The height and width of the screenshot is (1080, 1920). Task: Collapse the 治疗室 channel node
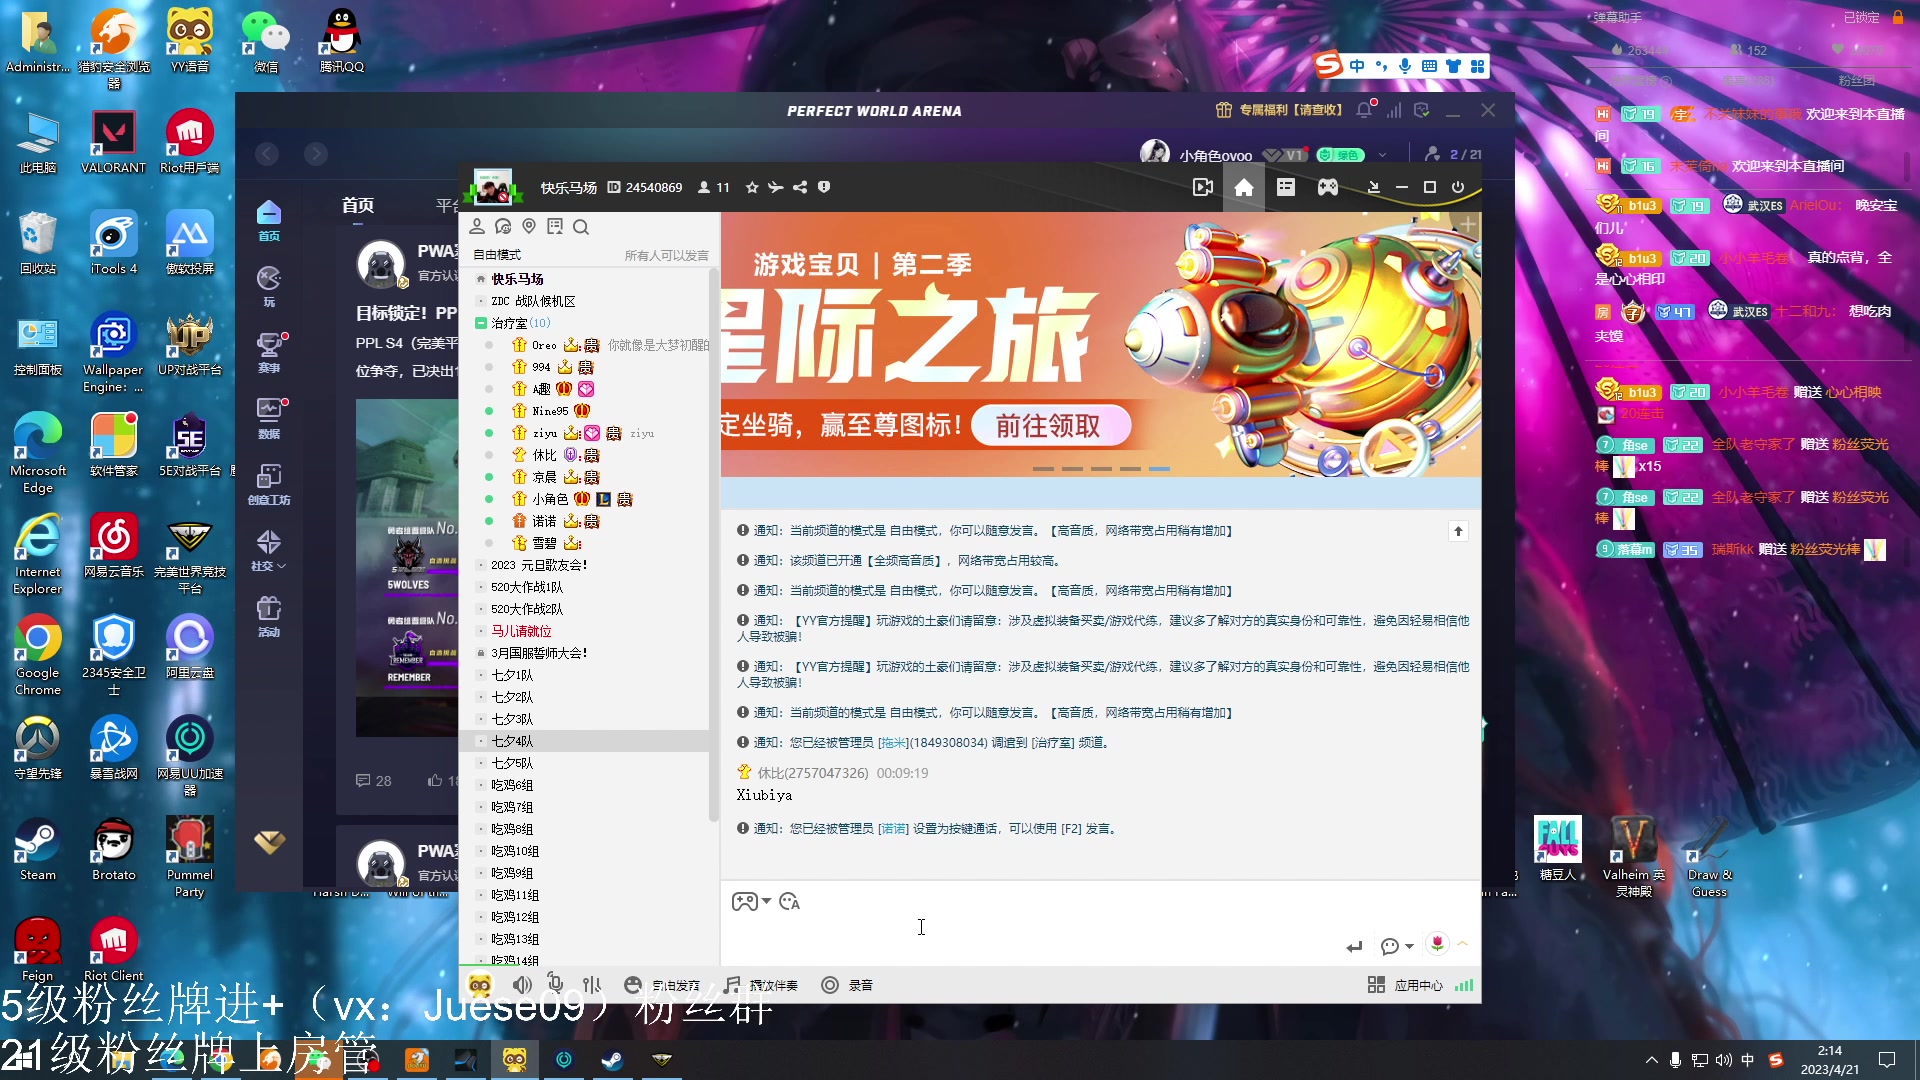[x=480, y=323]
